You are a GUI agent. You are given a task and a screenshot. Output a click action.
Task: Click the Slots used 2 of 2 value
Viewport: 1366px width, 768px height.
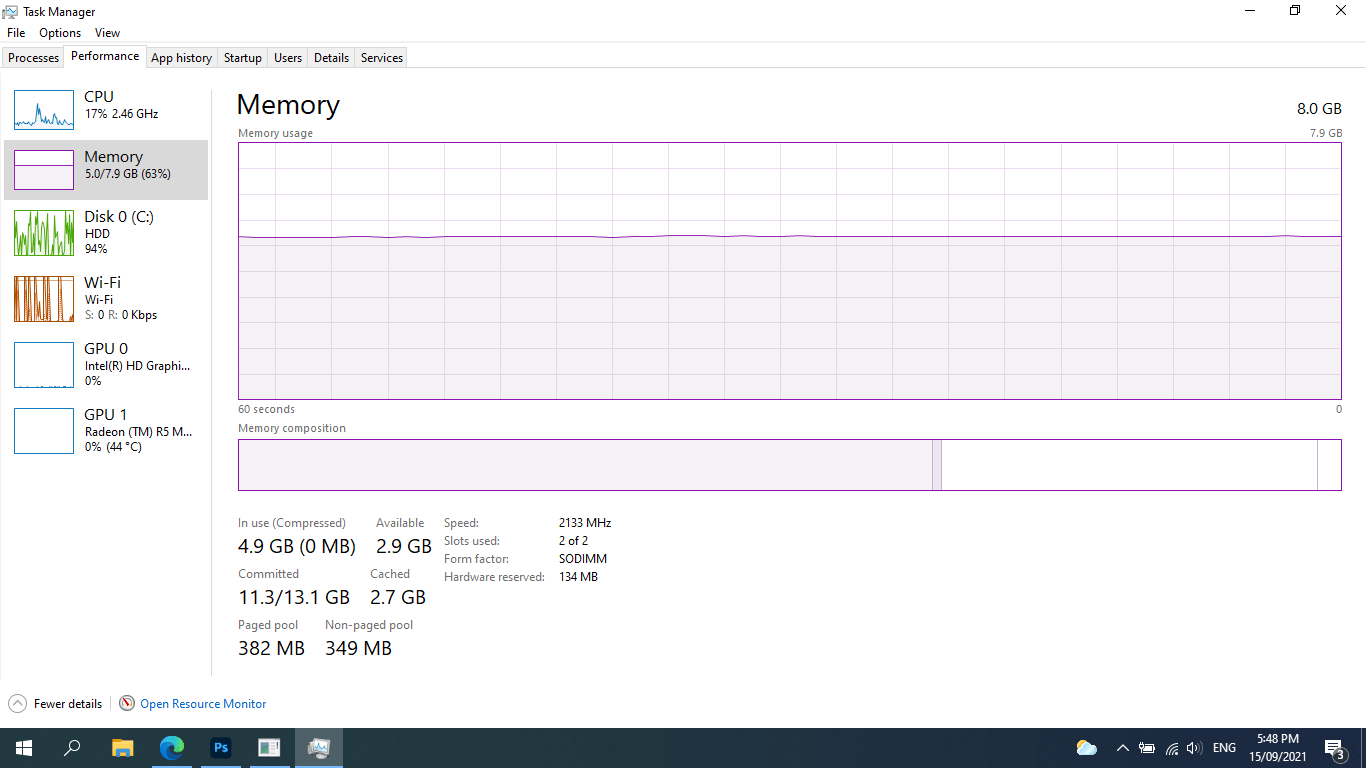click(x=574, y=541)
